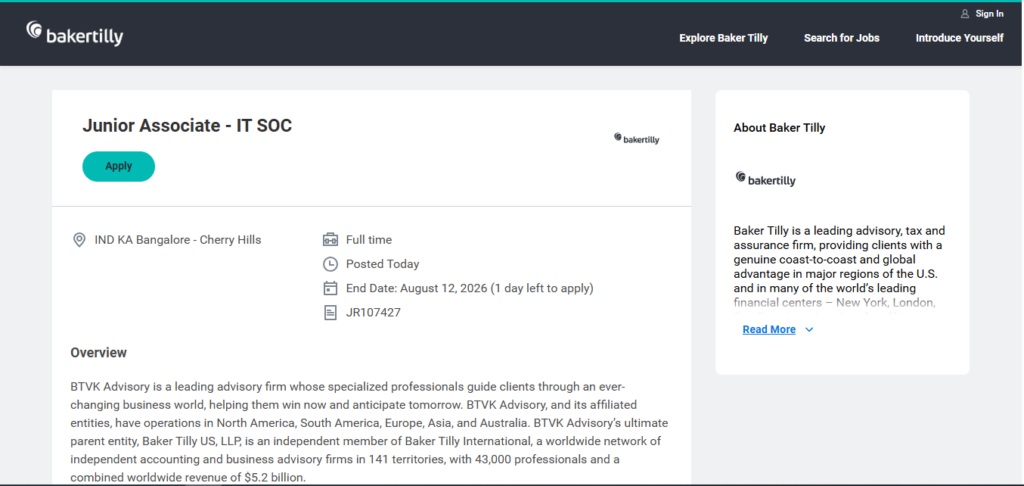
Task: Click the calendar icon beside End Date
Action: click(330, 288)
